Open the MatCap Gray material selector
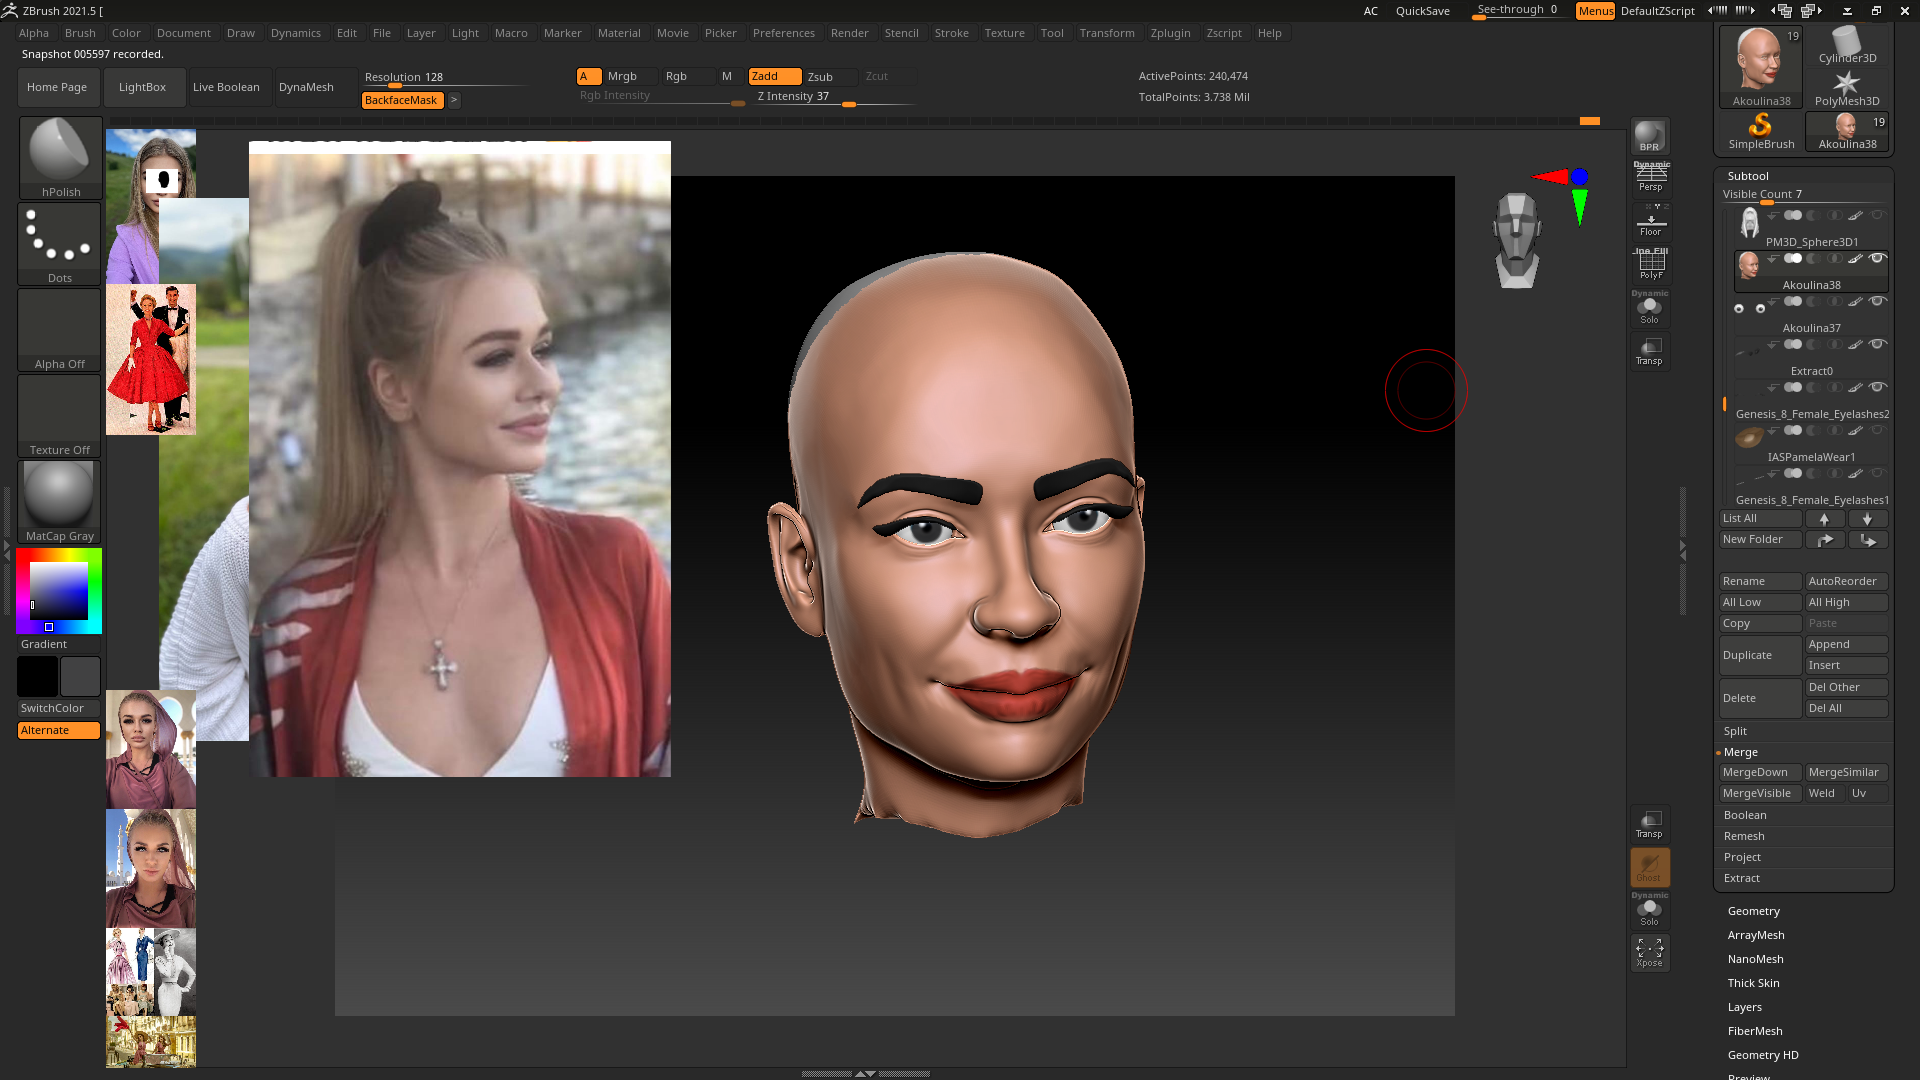Image resolution: width=1920 pixels, height=1080 pixels. pyautogui.click(x=60, y=502)
